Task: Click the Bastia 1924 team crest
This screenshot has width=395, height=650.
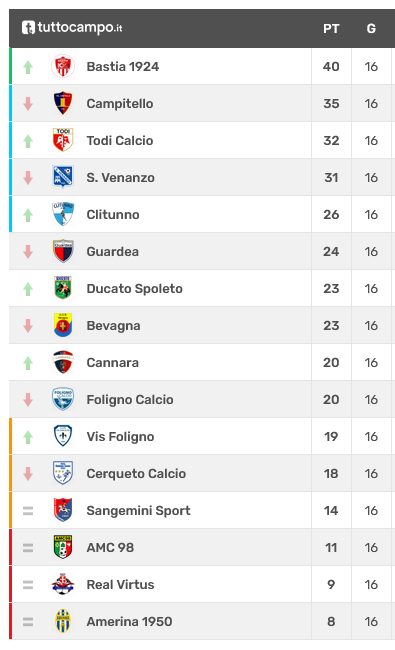Action: pos(63,66)
